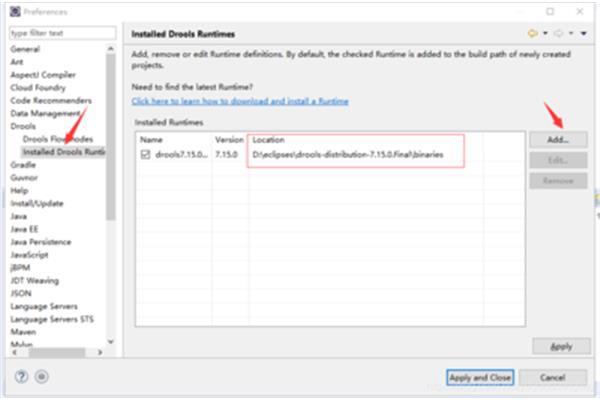Click the help question mark icon

[x=21, y=377]
